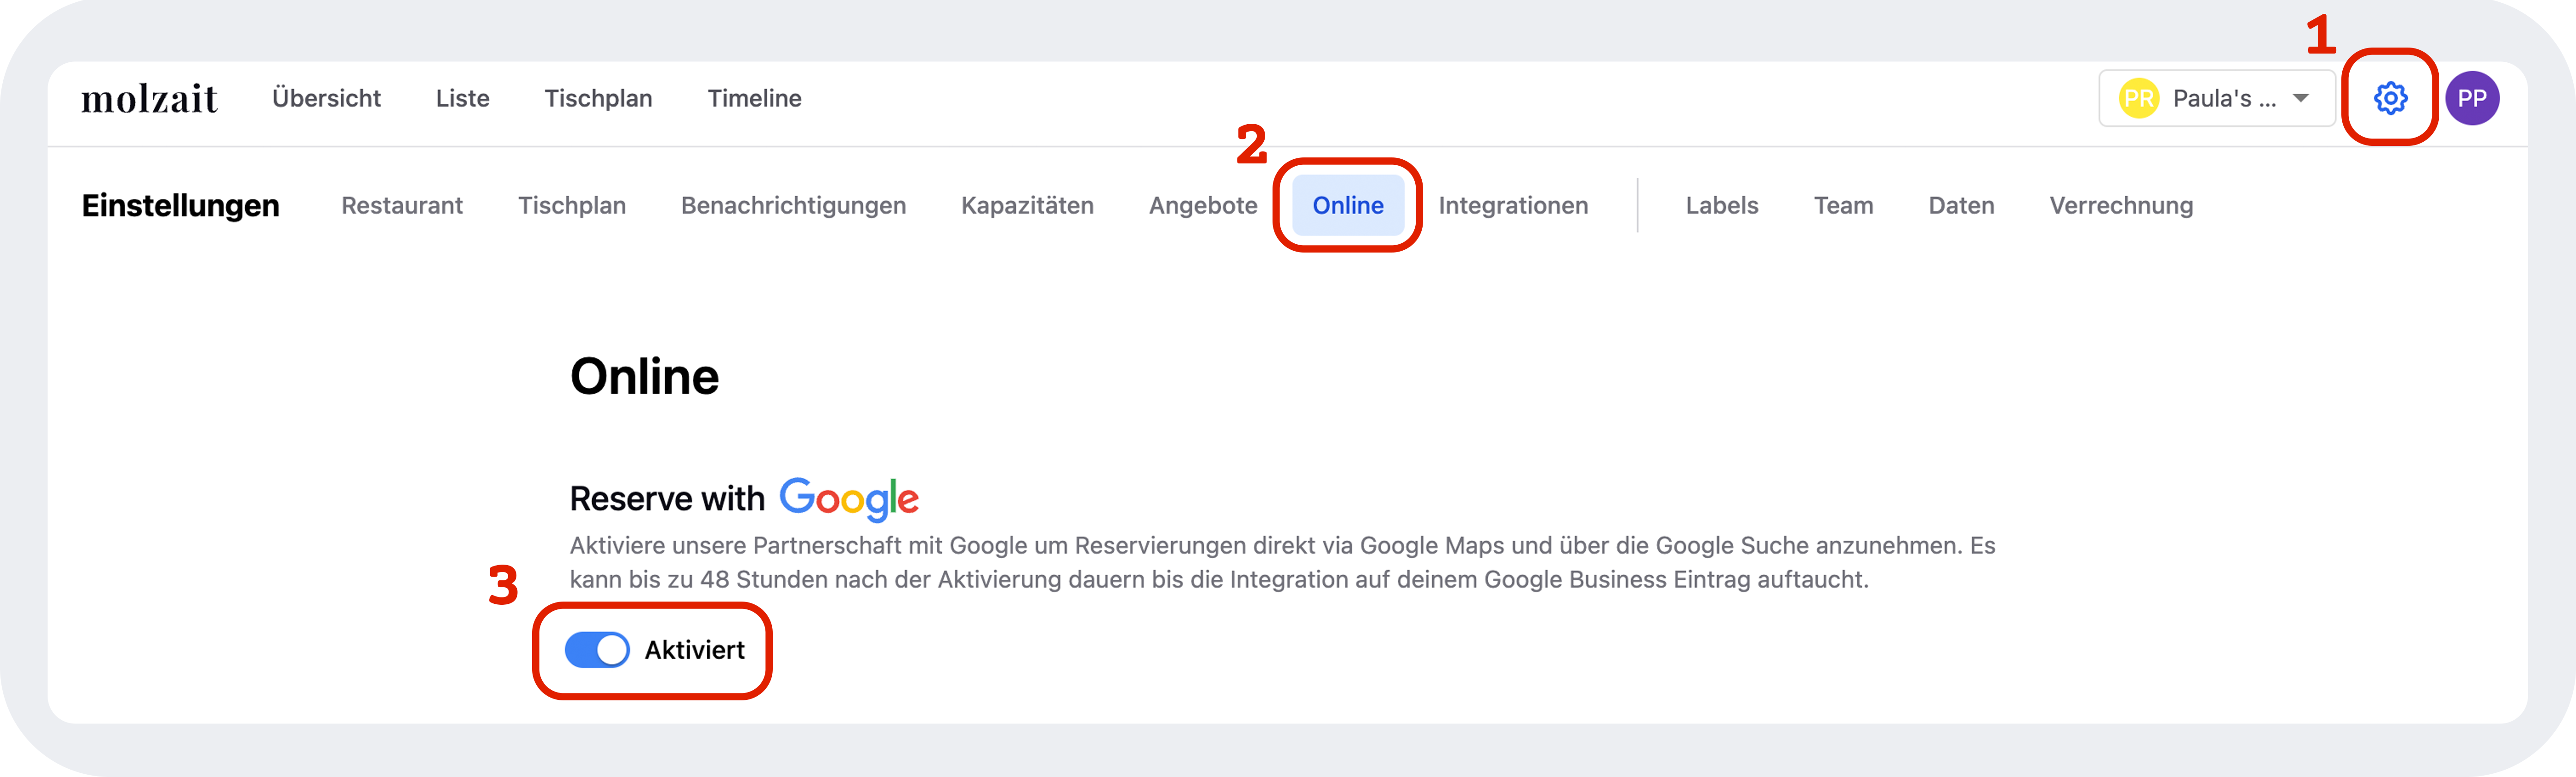The image size is (2576, 777).
Task: Select the Restaurant settings tab
Action: [x=402, y=205]
